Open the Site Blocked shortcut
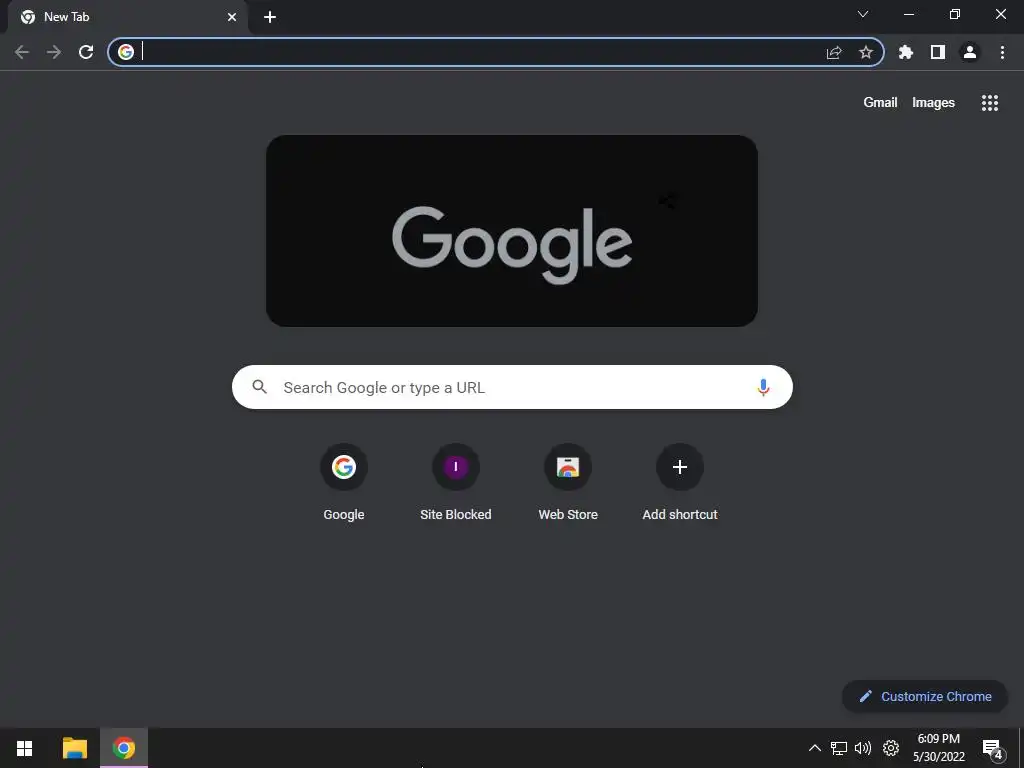This screenshot has width=1024, height=768. pos(456,482)
